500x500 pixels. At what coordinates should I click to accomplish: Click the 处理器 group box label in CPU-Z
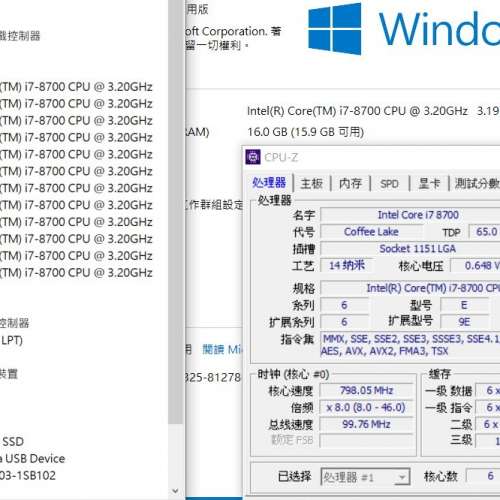[x=274, y=200]
